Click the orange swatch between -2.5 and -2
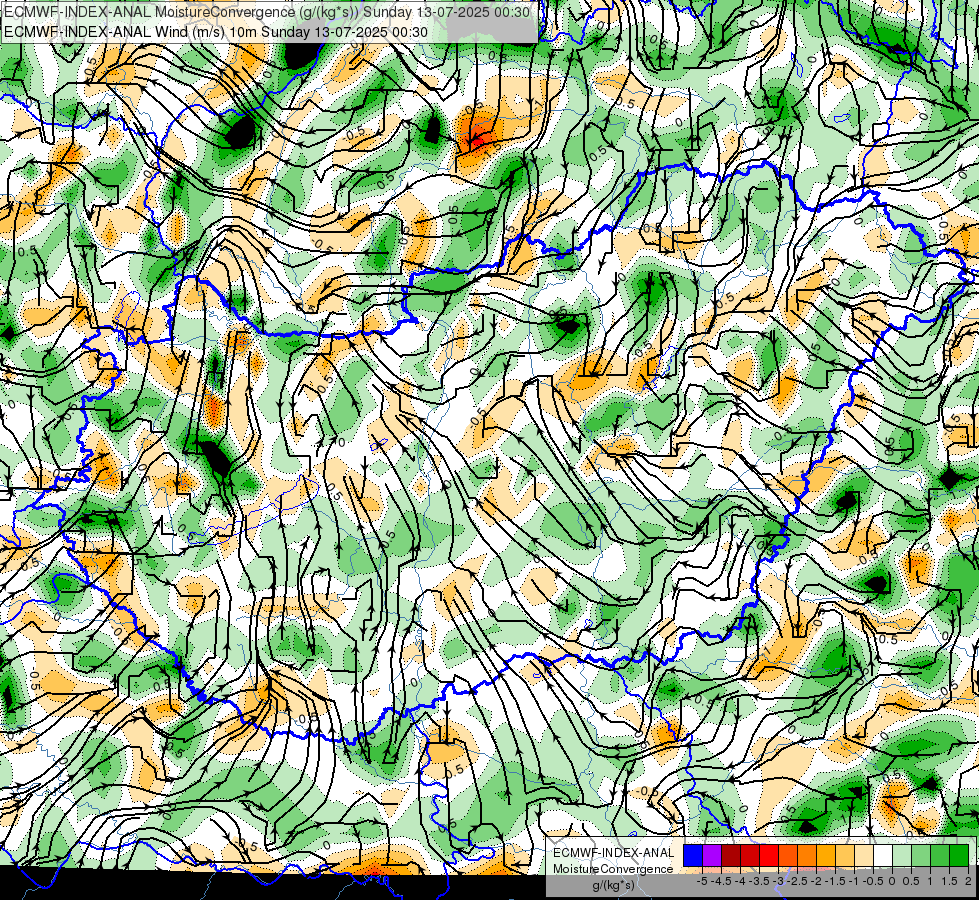This screenshot has height=900, width=979. point(807,855)
